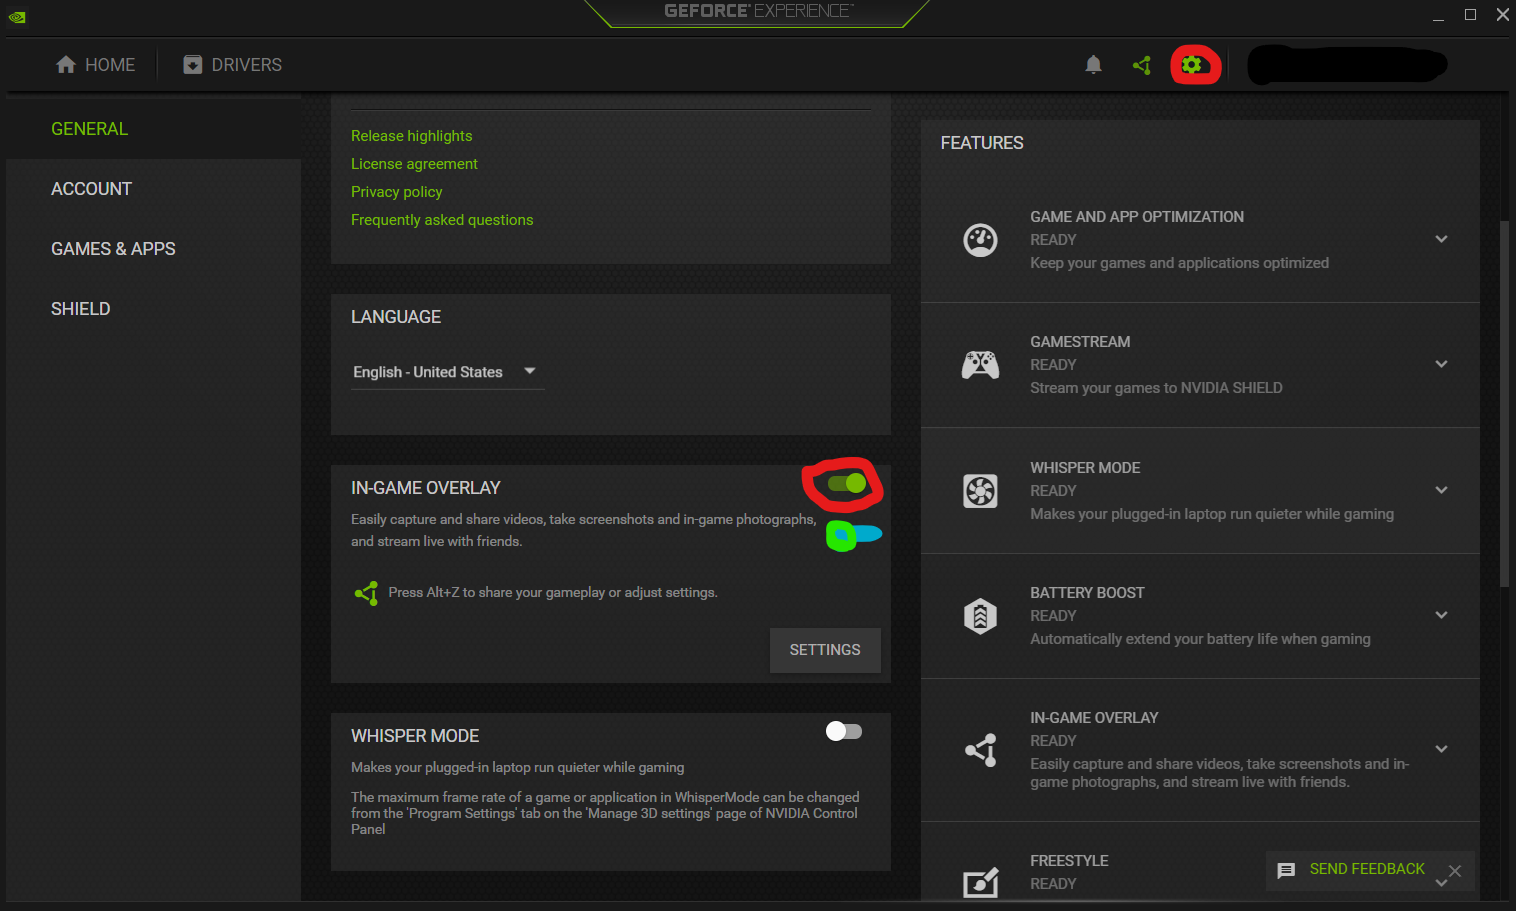This screenshot has height=911, width=1516.
Task: Click the NVIDIA logo in the corner
Action: coord(16,16)
